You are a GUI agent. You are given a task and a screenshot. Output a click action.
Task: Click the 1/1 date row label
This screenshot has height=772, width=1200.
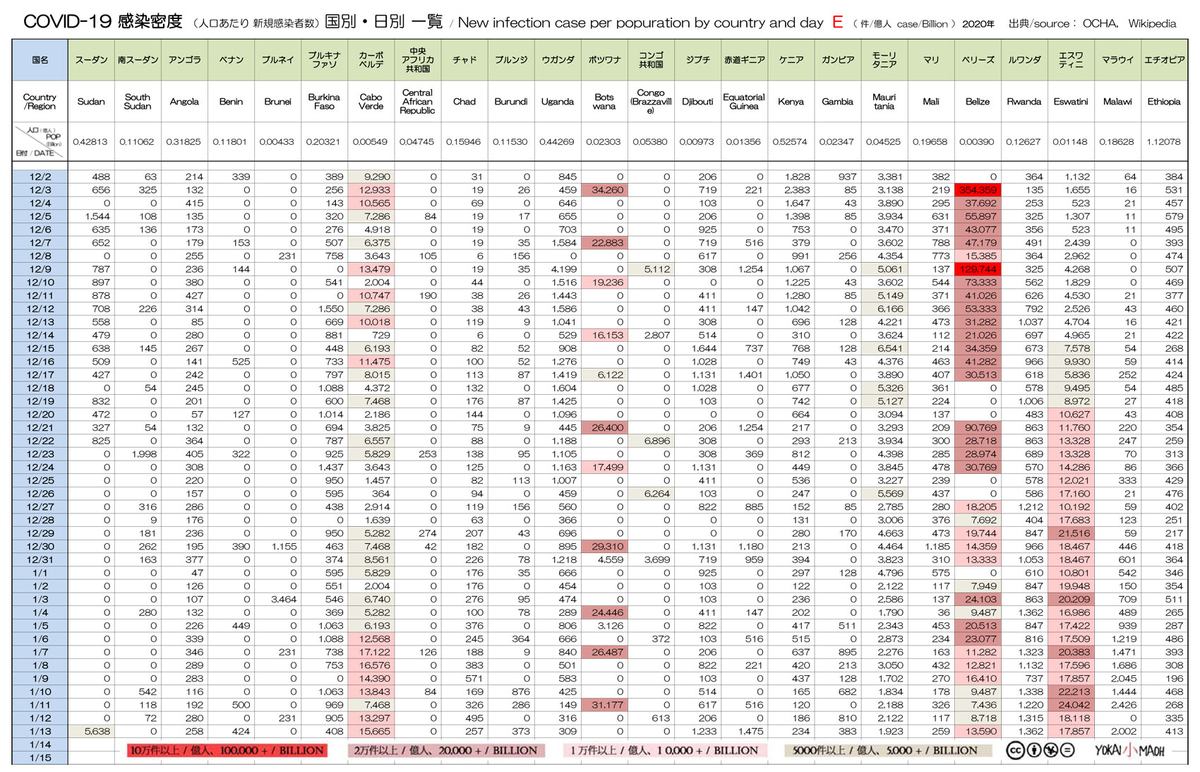[x=41, y=573]
